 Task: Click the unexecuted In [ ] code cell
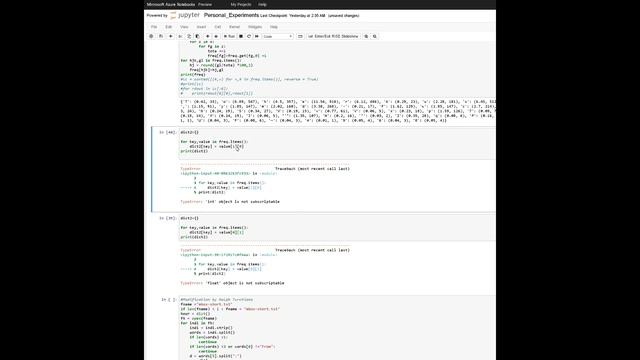tap(337, 329)
